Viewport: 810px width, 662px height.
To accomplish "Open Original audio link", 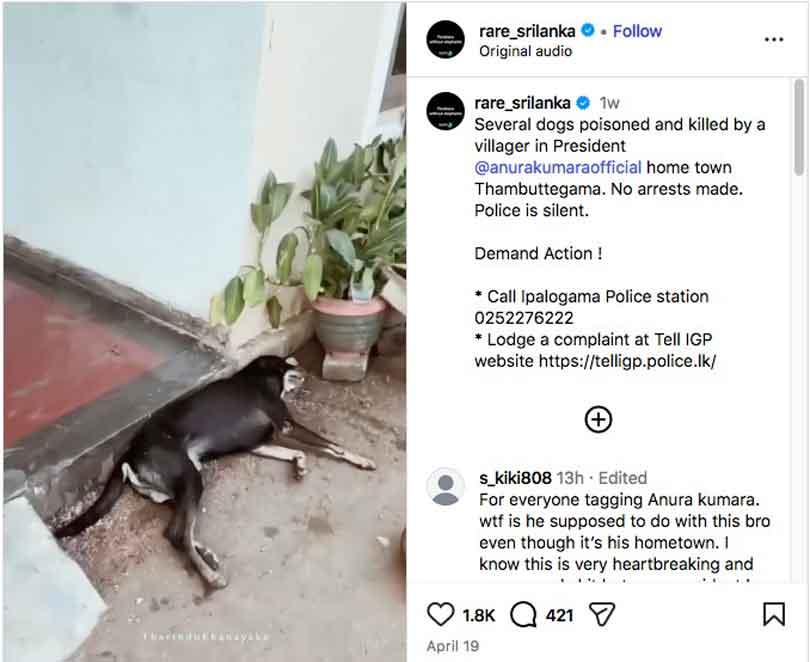I will (525, 51).
